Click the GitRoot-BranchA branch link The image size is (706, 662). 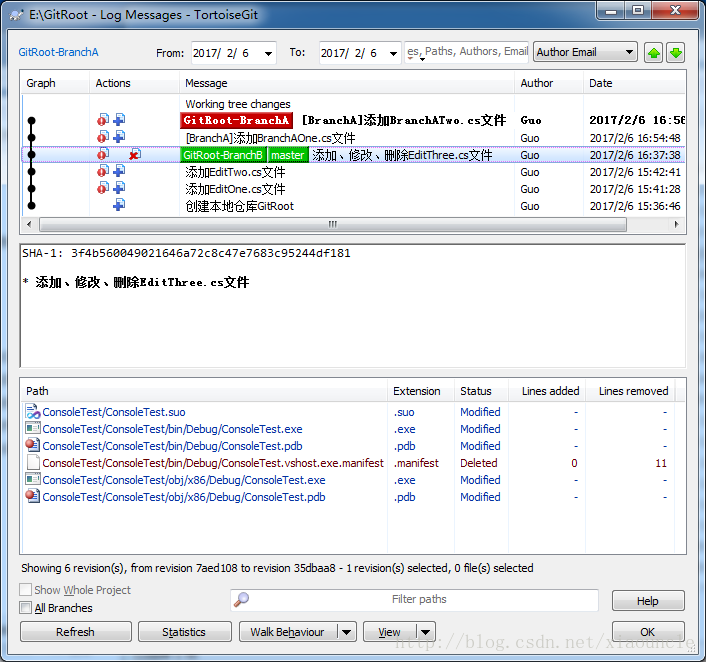[x=59, y=52]
